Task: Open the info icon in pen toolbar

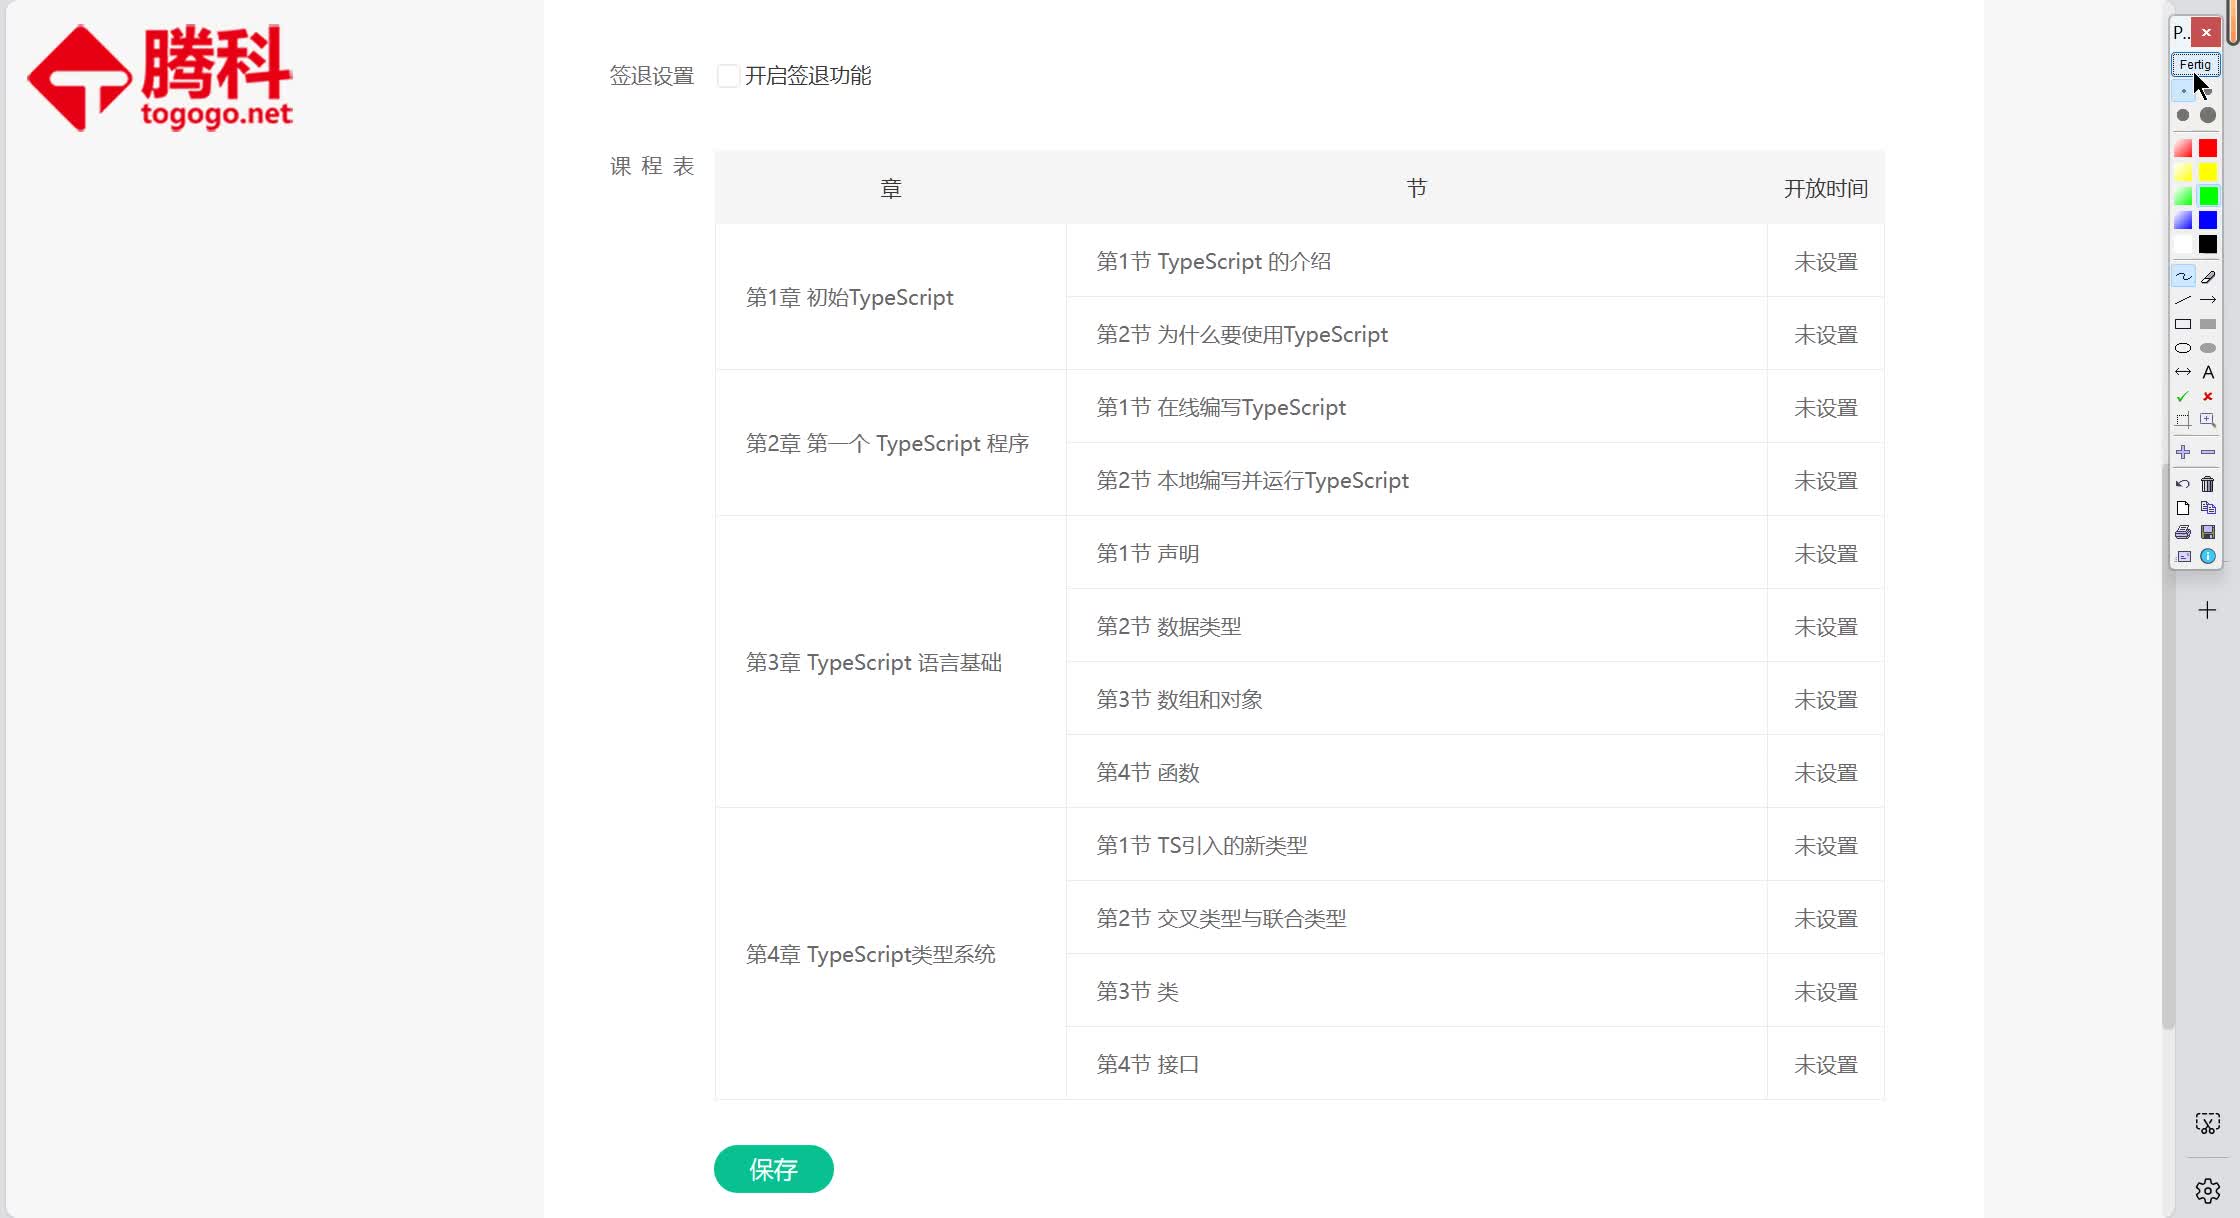Action: [x=2208, y=556]
